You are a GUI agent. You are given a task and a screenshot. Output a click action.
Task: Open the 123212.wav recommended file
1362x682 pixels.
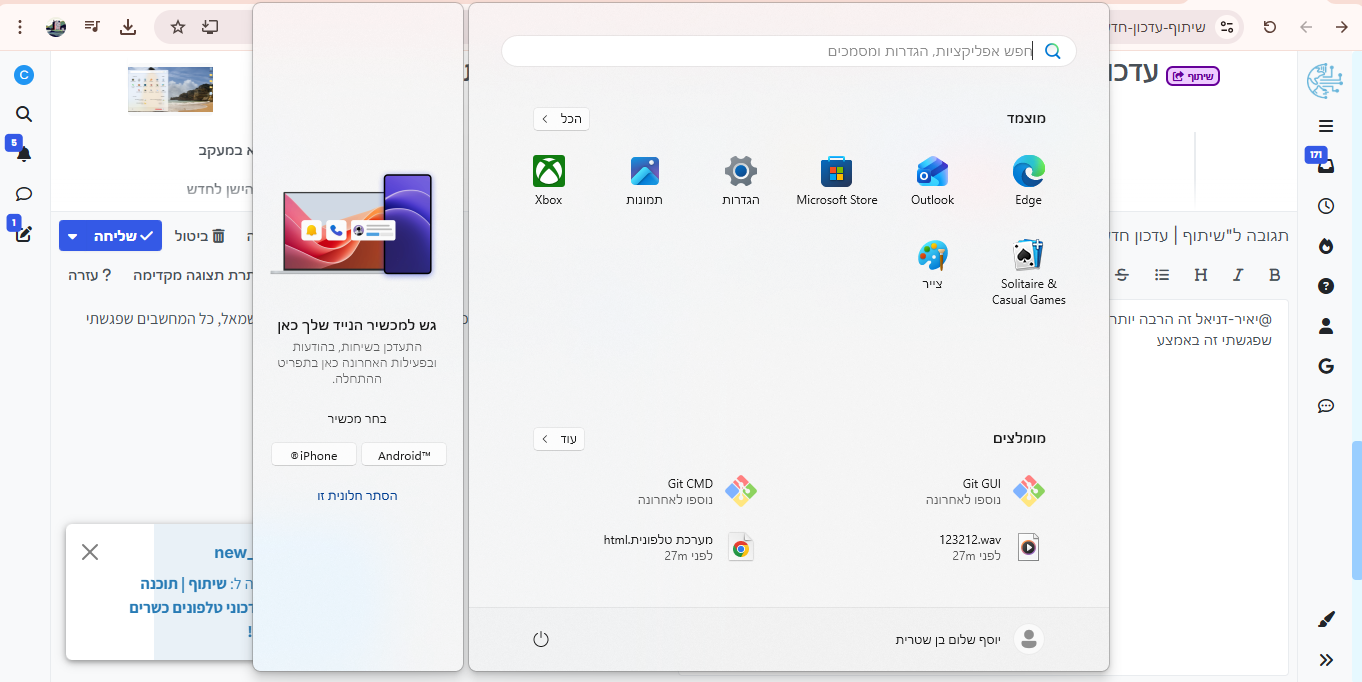(1028, 547)
